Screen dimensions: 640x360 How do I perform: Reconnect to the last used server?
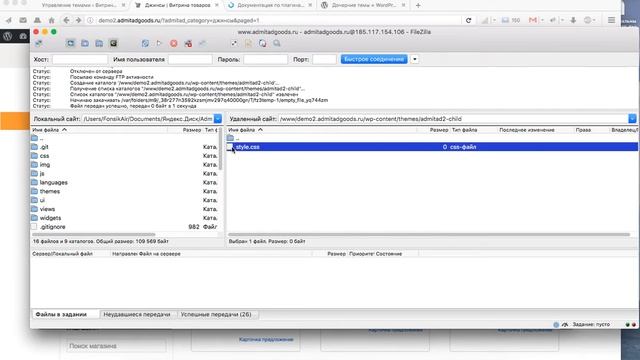[202, 43]
